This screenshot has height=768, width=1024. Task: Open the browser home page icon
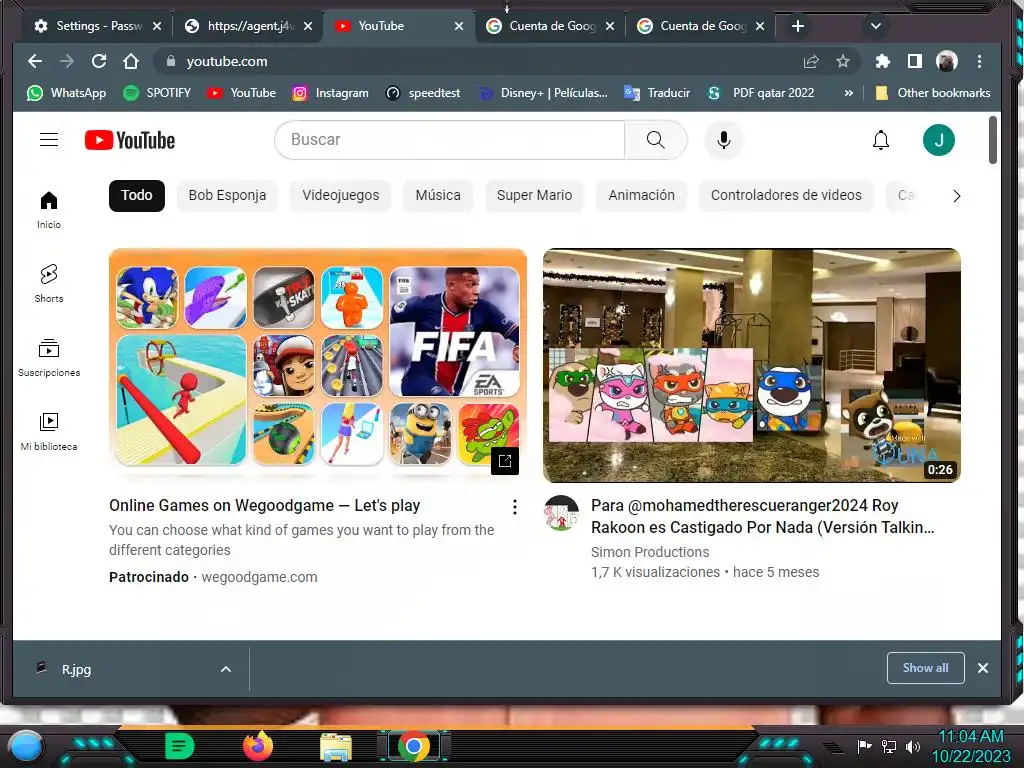[x=131, y=61]
